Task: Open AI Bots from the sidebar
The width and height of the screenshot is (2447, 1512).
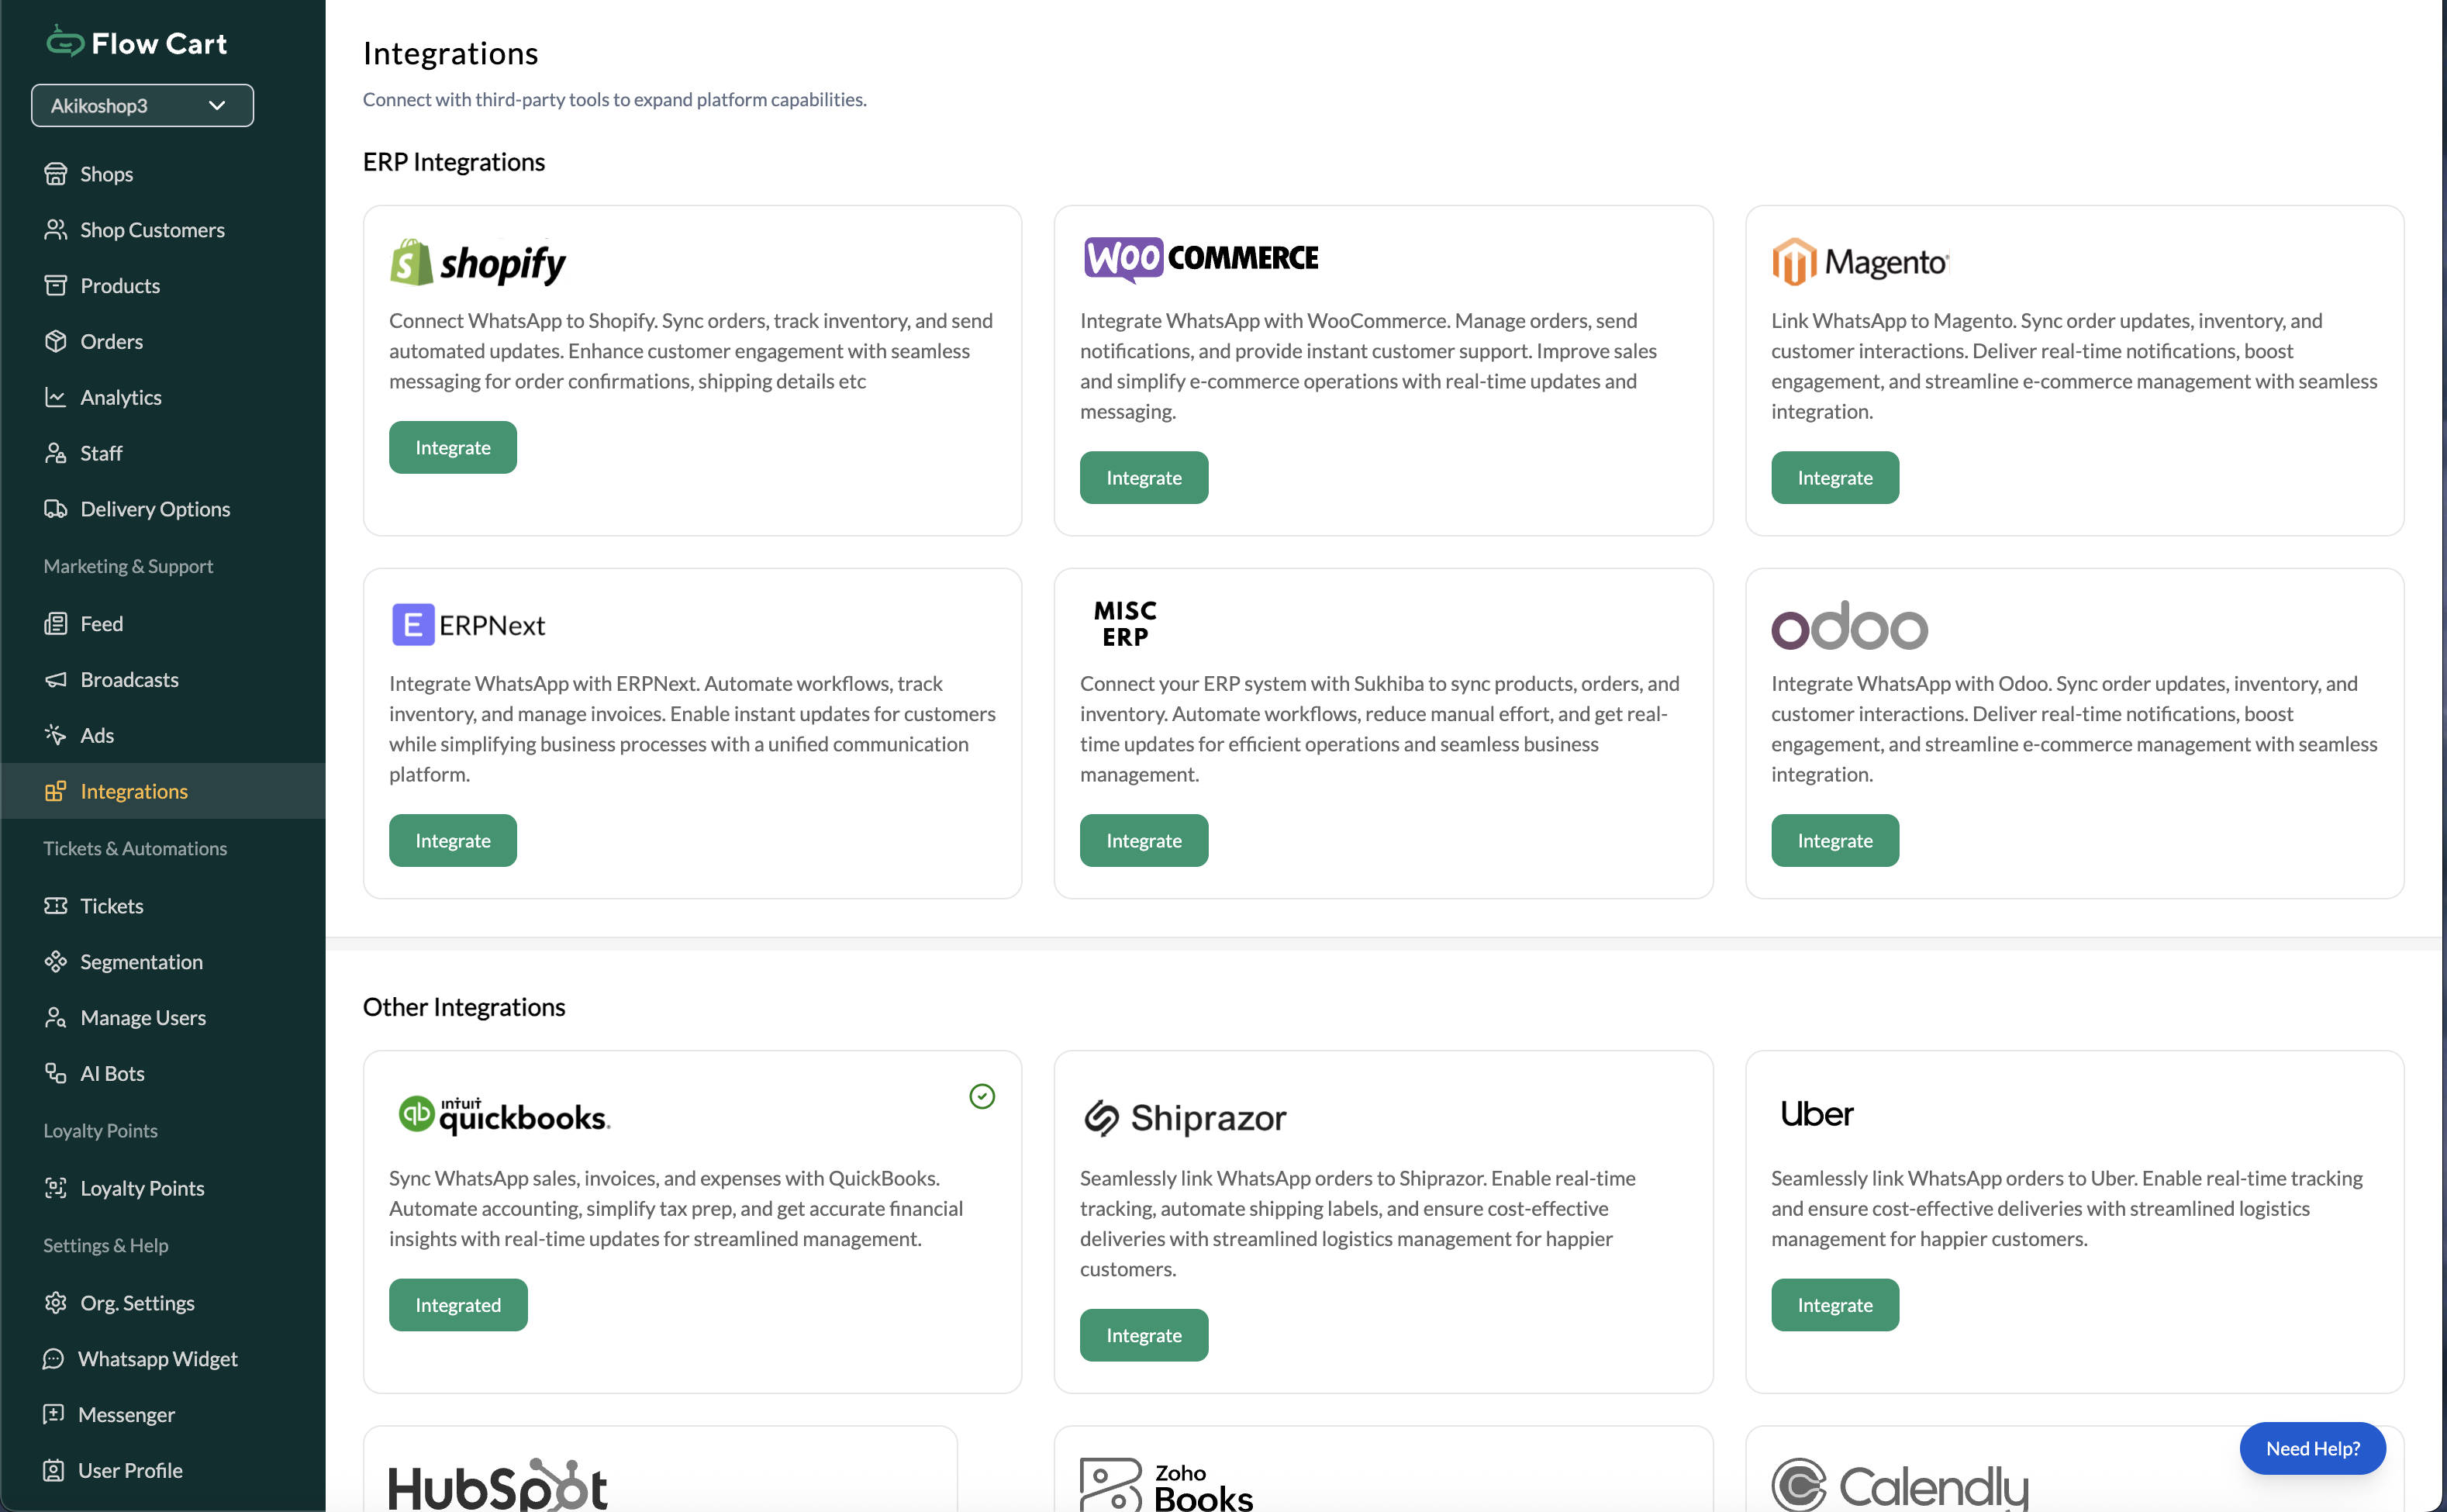Action: [x=112, y=1073]
